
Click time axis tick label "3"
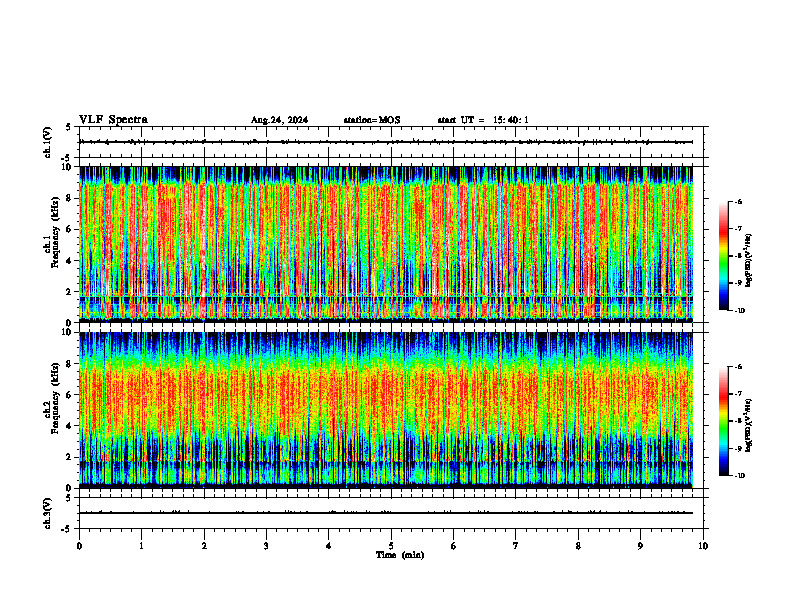(x=266, y=546)
